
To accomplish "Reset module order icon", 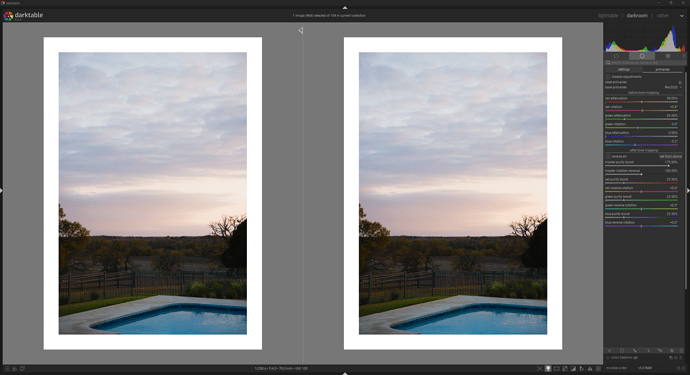I will pyautogui.click(x=678, y=368).
